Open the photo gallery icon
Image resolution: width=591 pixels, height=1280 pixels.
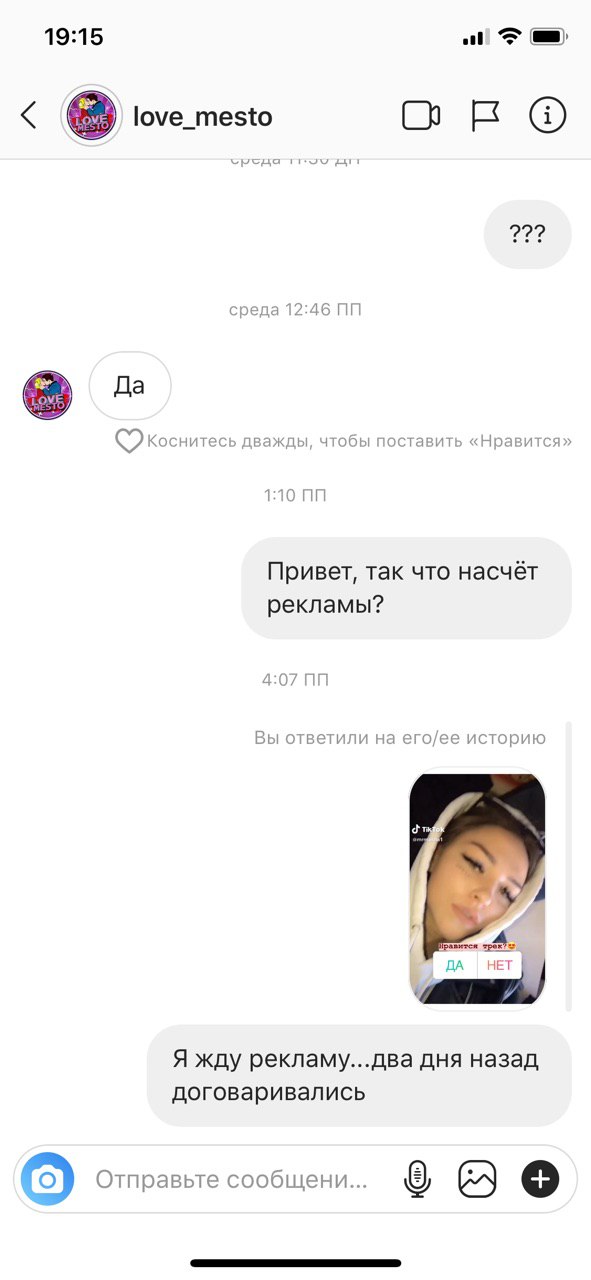477,1180
